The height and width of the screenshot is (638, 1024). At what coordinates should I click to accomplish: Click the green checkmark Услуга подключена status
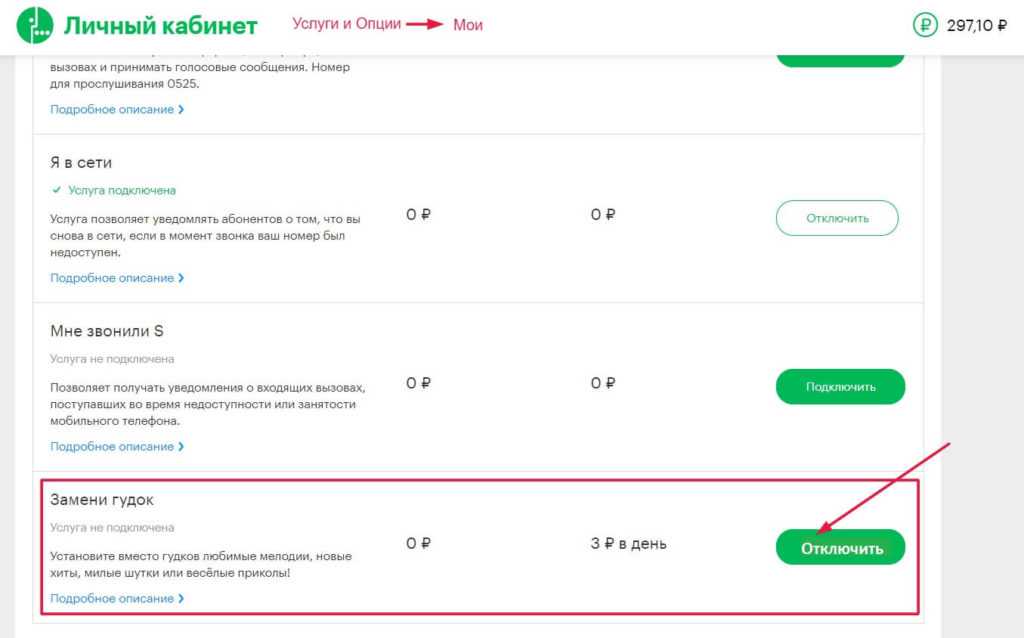pyautogui.click(x=113, y=191)
